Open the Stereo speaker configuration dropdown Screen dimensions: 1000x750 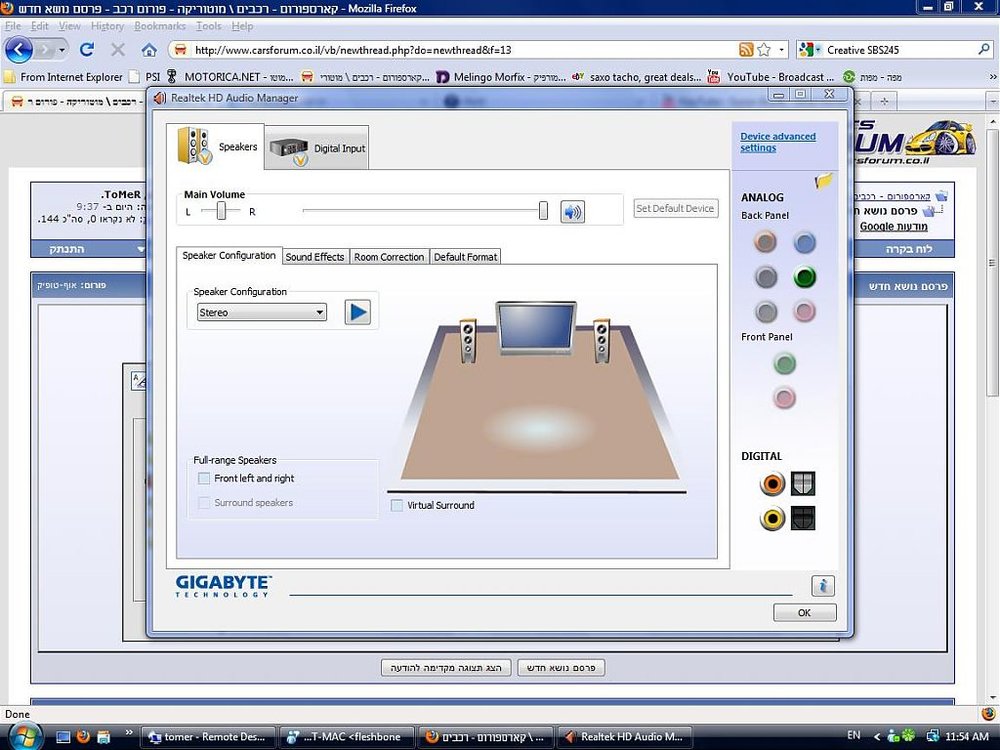point(261,312)
